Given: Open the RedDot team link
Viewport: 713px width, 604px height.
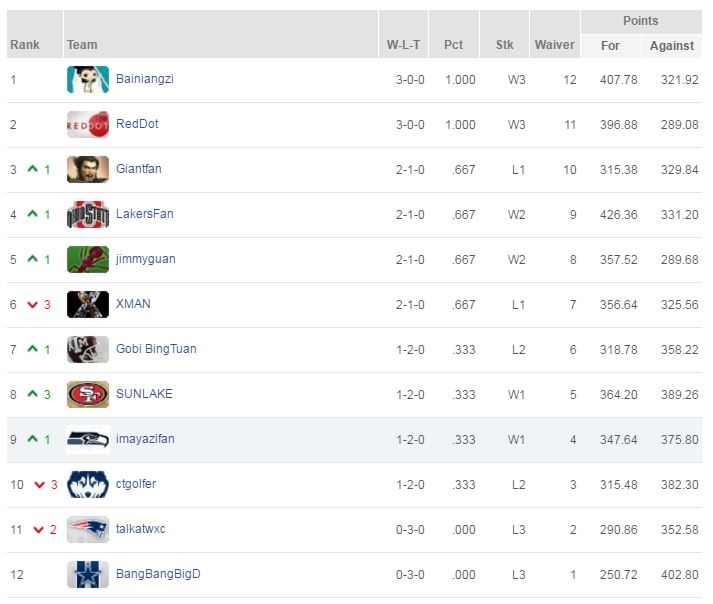Looking at the screenshot, I should point(137,124).
